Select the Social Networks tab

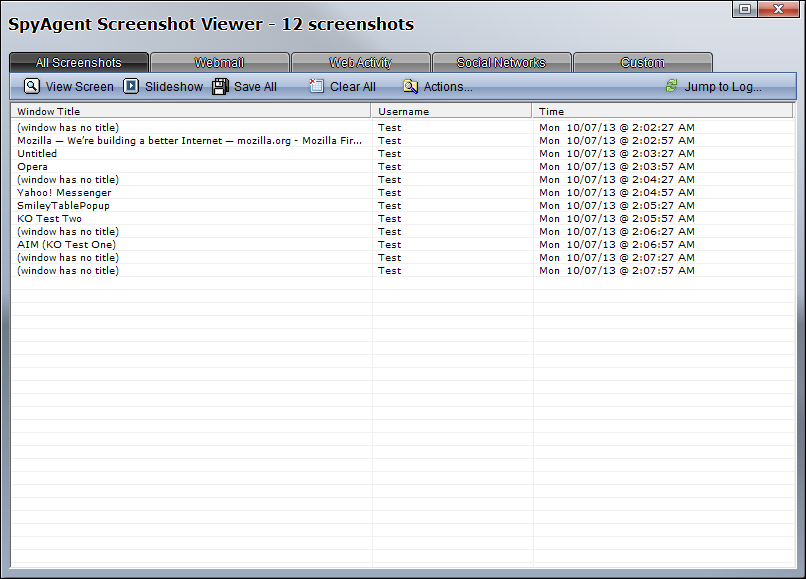point(501,63)
